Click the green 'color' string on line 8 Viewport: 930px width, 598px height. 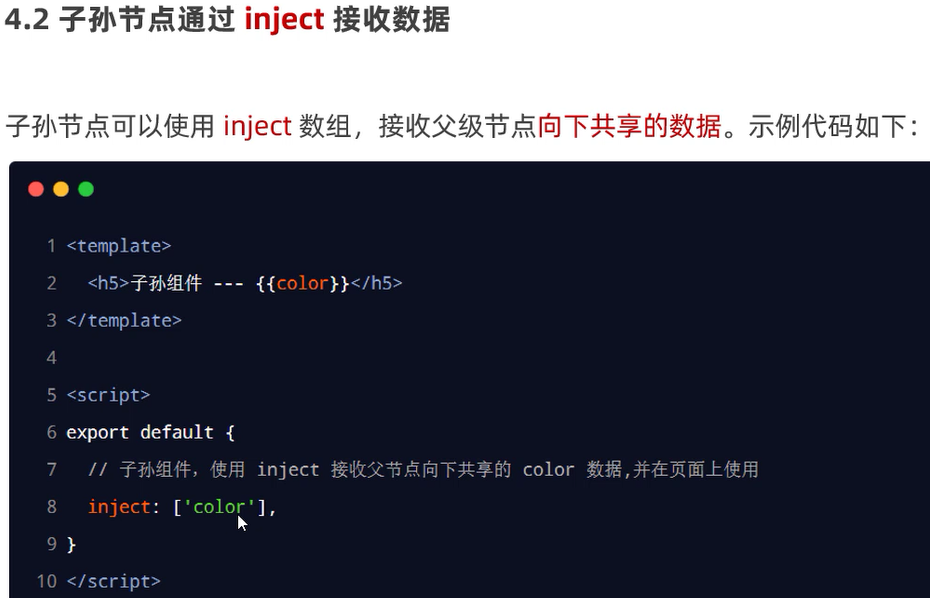[x=219, y=507]
